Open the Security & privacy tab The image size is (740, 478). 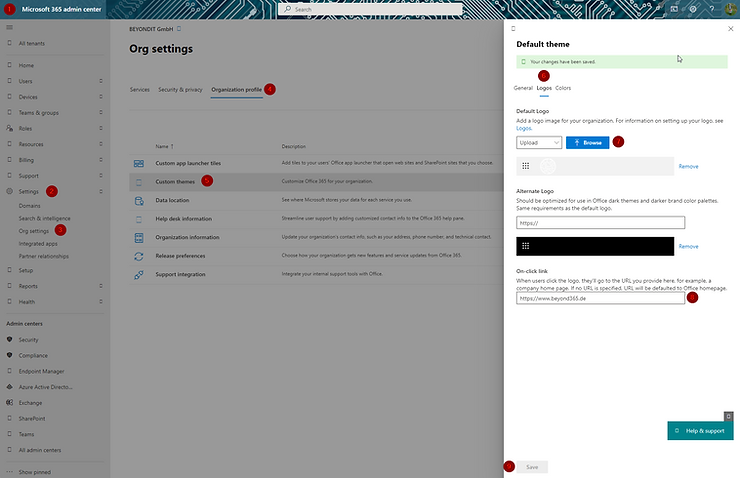(x=180, y=90)
